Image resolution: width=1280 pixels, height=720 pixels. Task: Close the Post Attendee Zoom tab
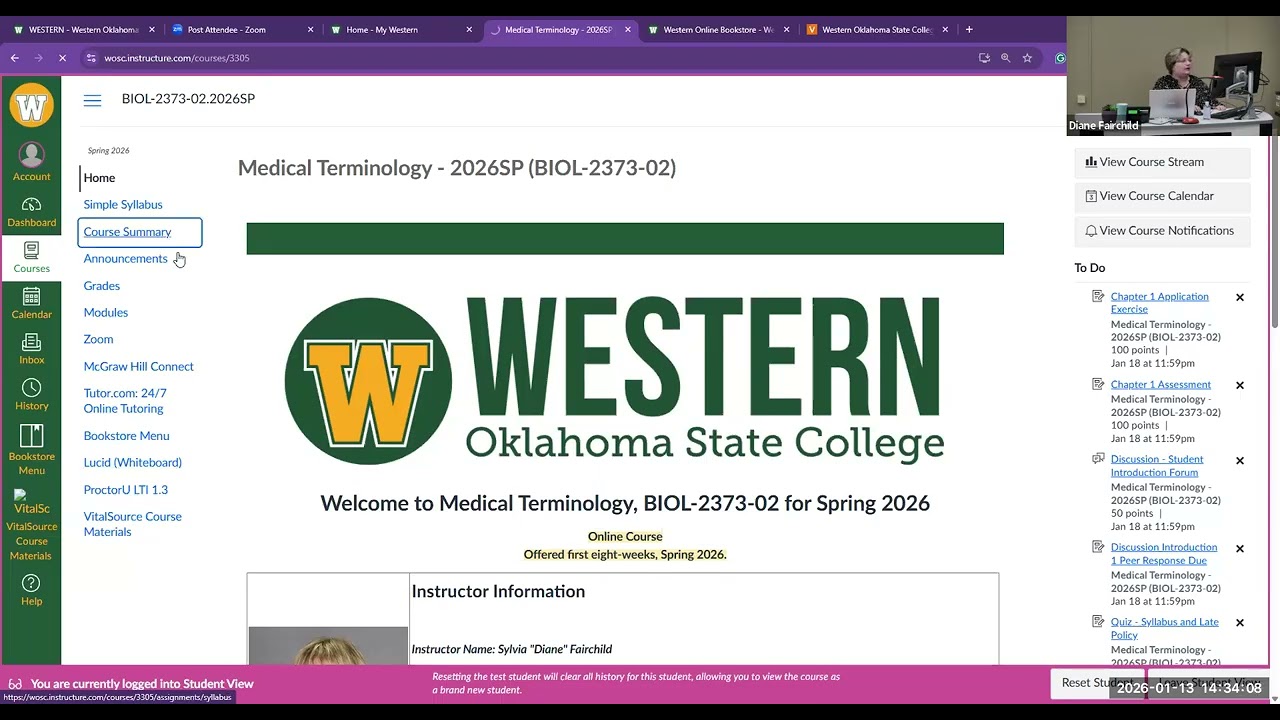point(310,29)
